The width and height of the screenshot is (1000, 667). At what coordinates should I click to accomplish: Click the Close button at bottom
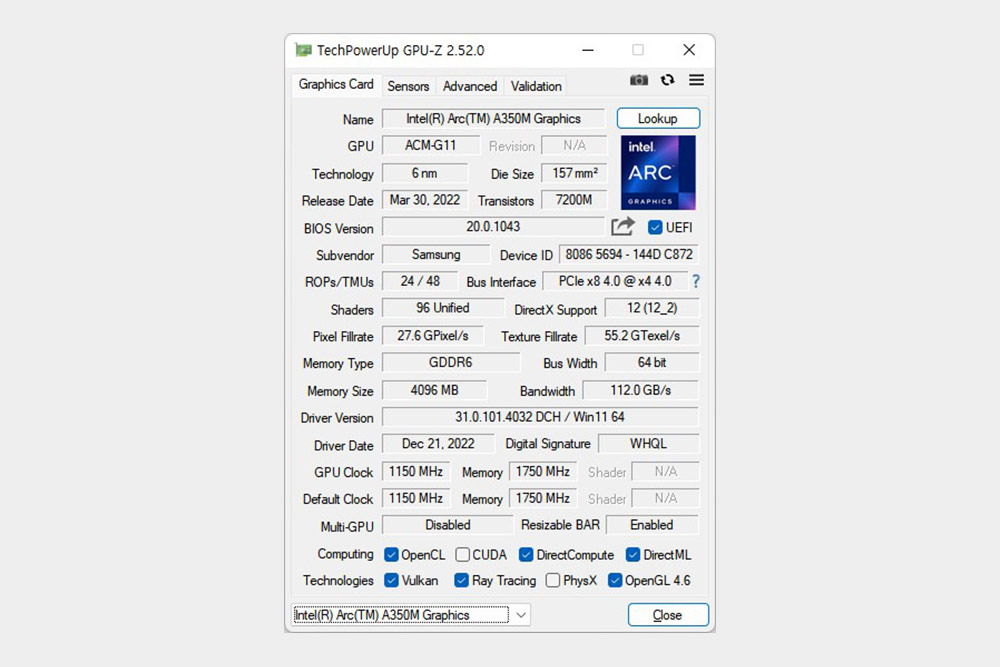(x=668, y=615)
